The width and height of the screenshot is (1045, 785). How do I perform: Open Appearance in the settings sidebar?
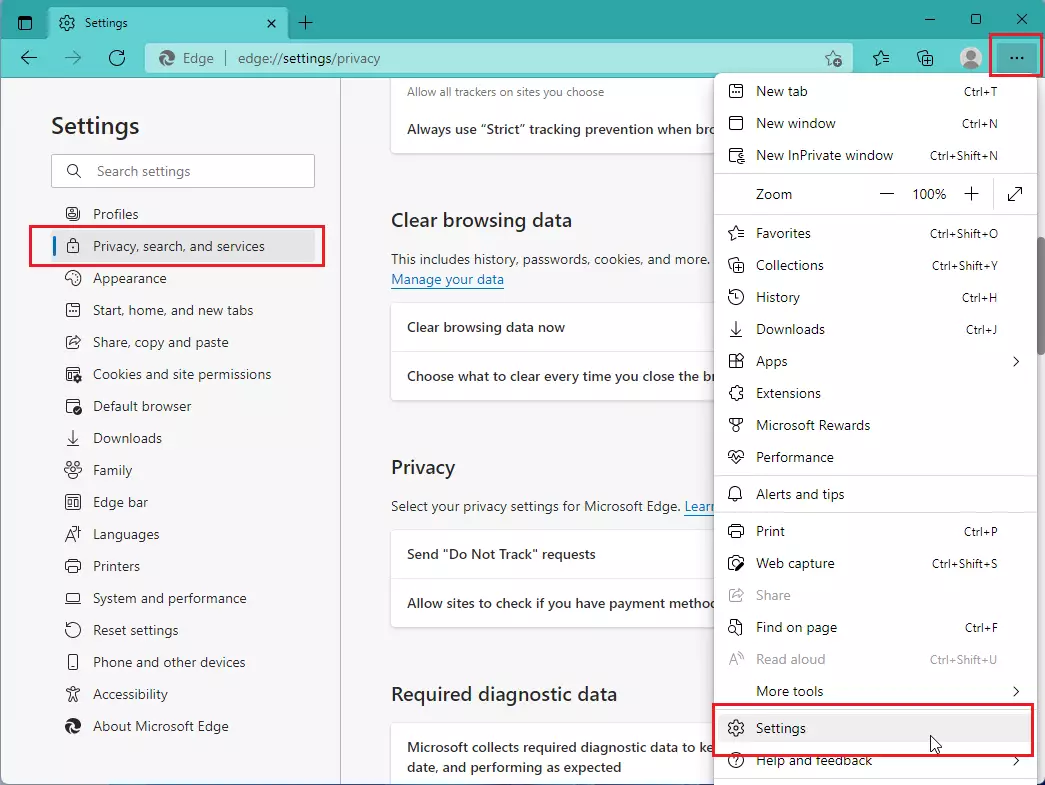point(130,278)
